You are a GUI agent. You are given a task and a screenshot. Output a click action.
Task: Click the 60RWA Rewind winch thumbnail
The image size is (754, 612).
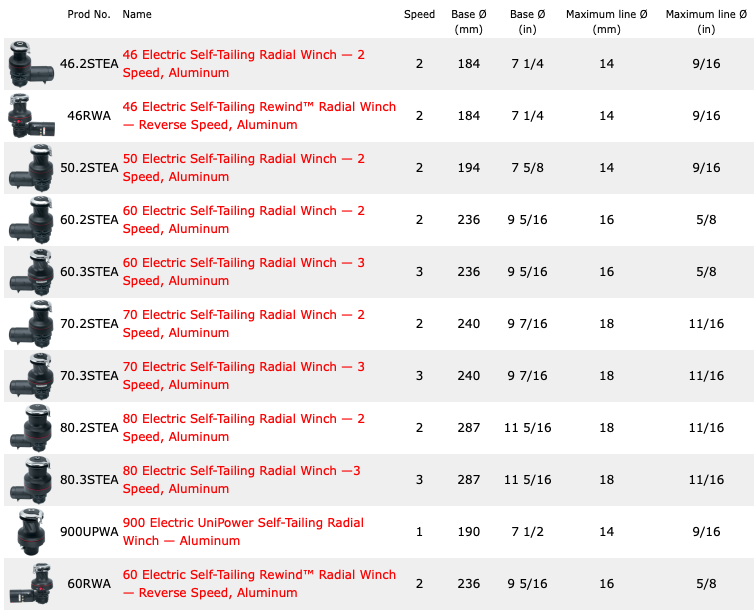tap(31, 584)
